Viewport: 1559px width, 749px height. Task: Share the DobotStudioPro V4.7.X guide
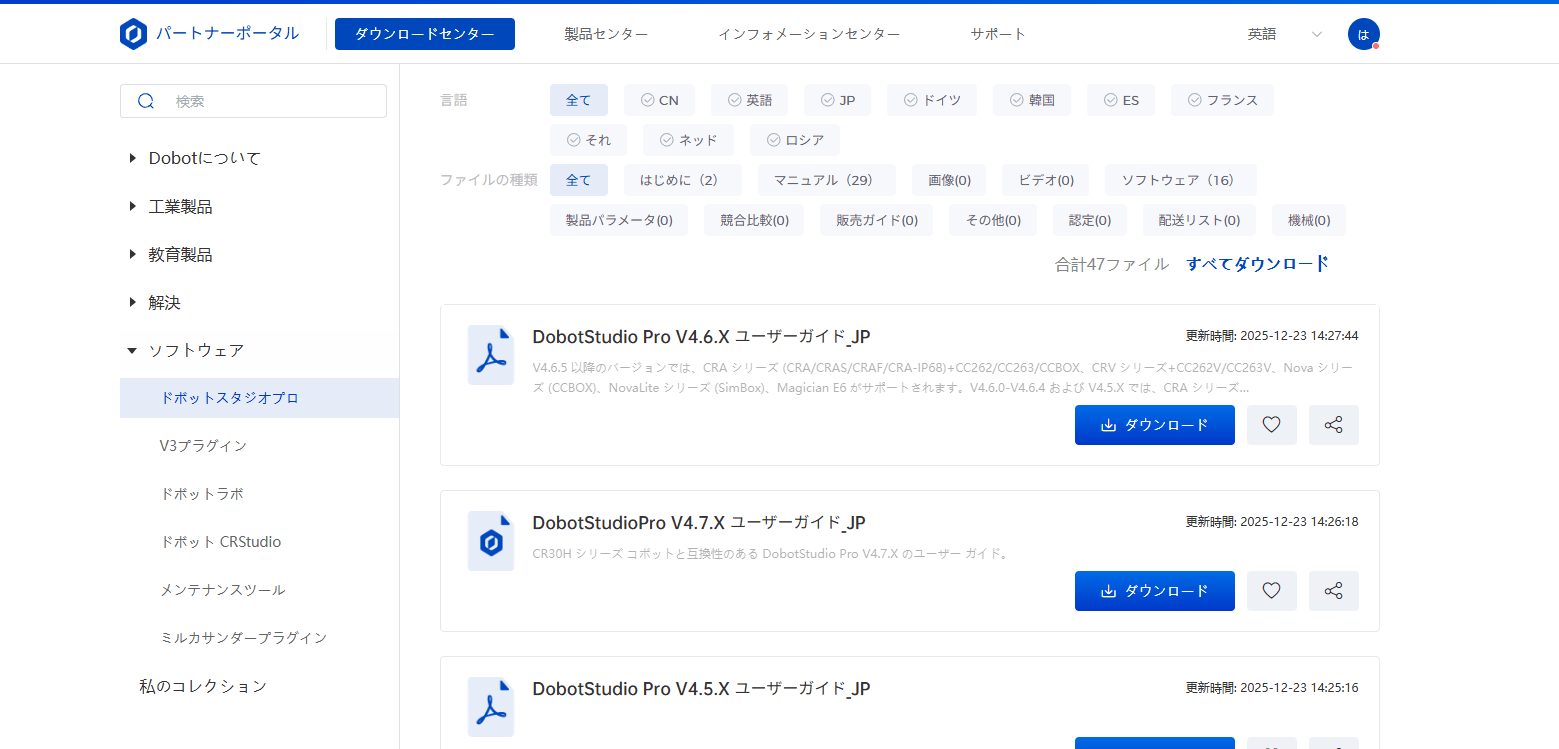[1333, 591]
